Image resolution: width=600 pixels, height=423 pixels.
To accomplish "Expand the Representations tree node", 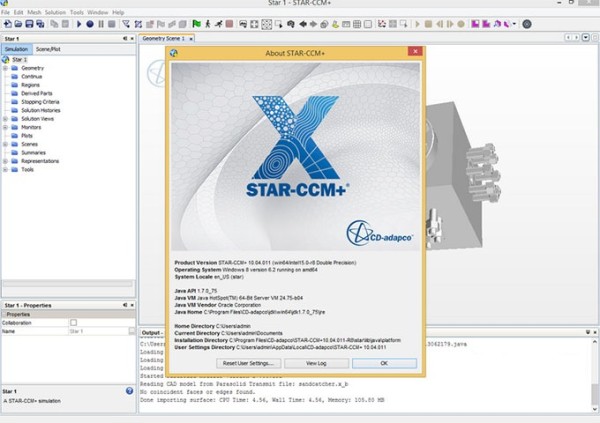I will coord(5,161).
